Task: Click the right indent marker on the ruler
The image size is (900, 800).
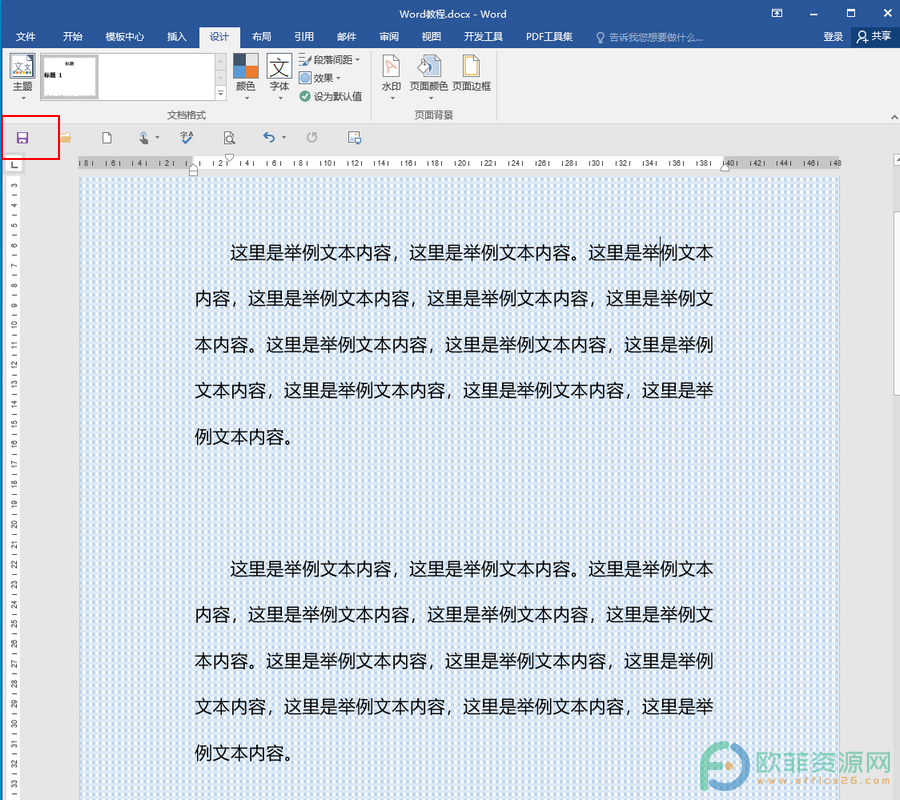Action: click(725, 168)
